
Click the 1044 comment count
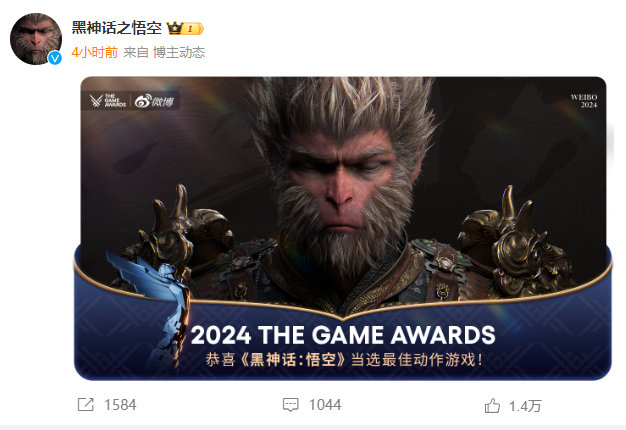(x=325, y=405)
